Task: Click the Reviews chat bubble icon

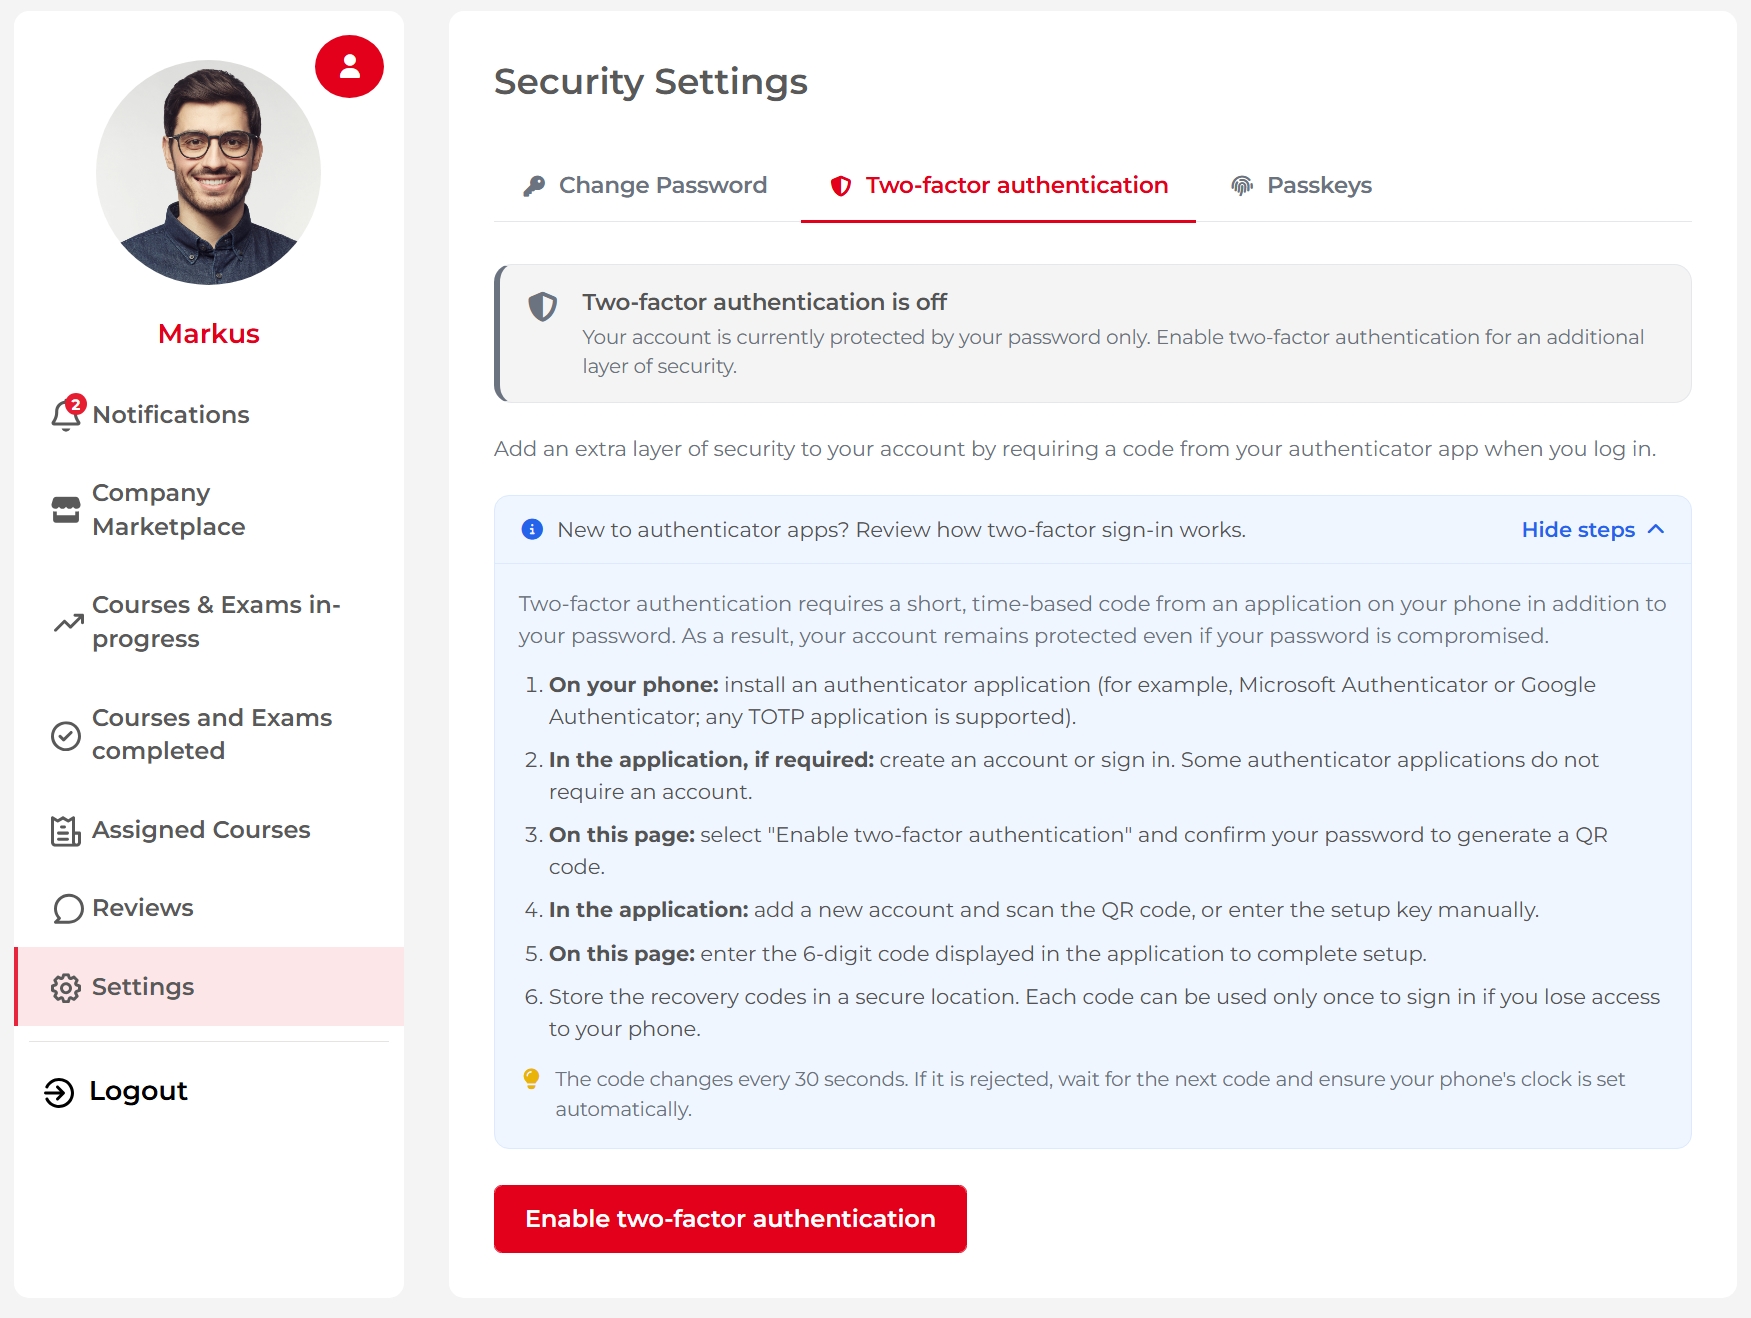Action: pos(68,909)
